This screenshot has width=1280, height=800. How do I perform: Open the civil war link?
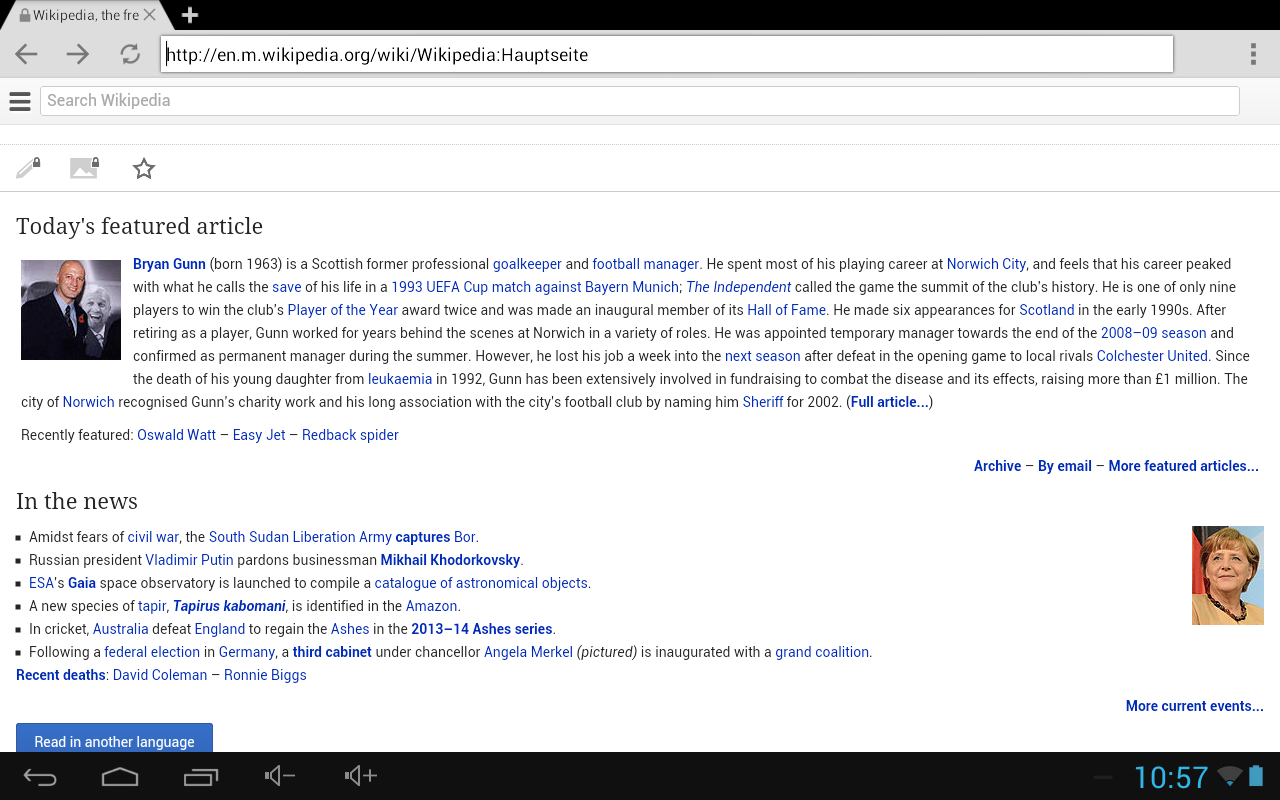(153, 537)
